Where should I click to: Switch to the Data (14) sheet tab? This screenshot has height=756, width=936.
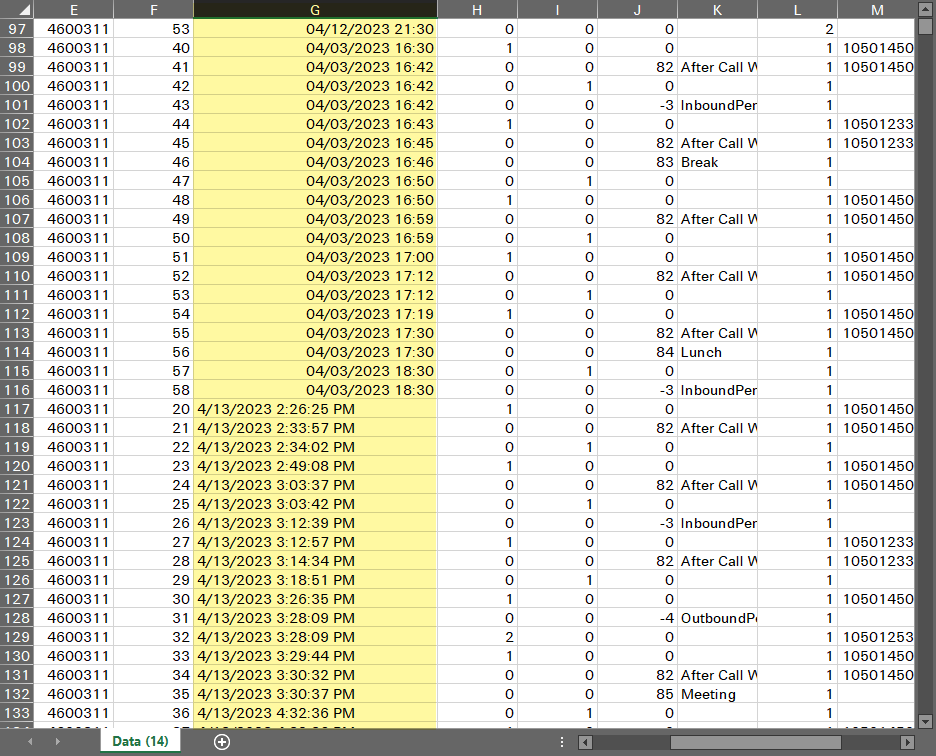coord(139,742)
